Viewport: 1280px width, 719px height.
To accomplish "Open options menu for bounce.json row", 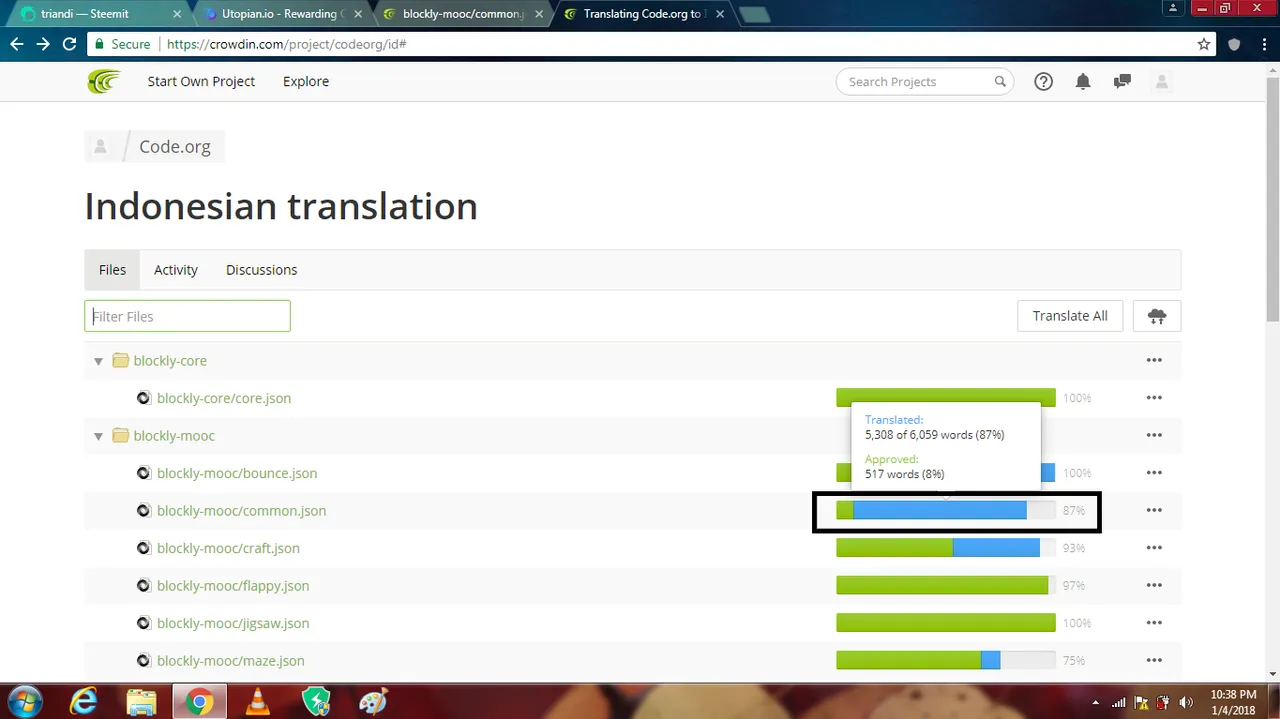I will click(x=1154, y=473).
